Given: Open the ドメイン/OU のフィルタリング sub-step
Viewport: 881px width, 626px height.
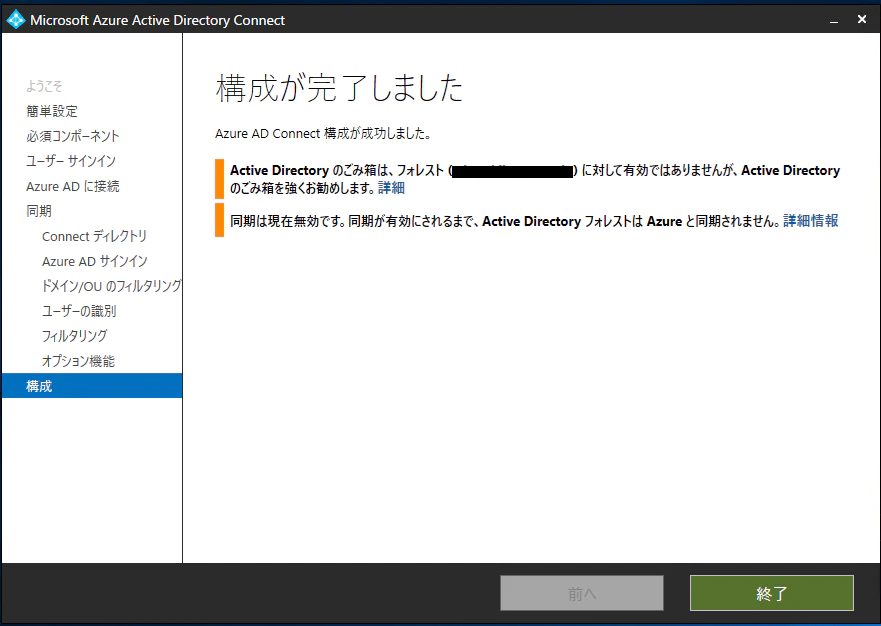Looking at the screenshot, I should click(111, 286).
